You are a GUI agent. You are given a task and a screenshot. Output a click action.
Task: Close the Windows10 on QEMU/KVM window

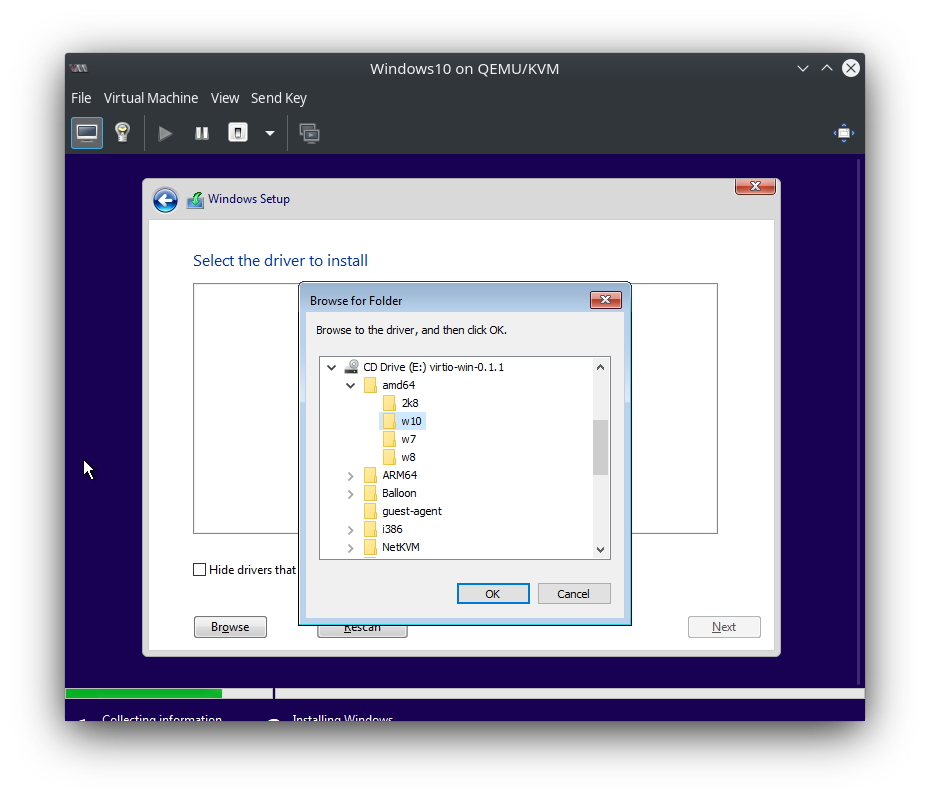[851, 68]
